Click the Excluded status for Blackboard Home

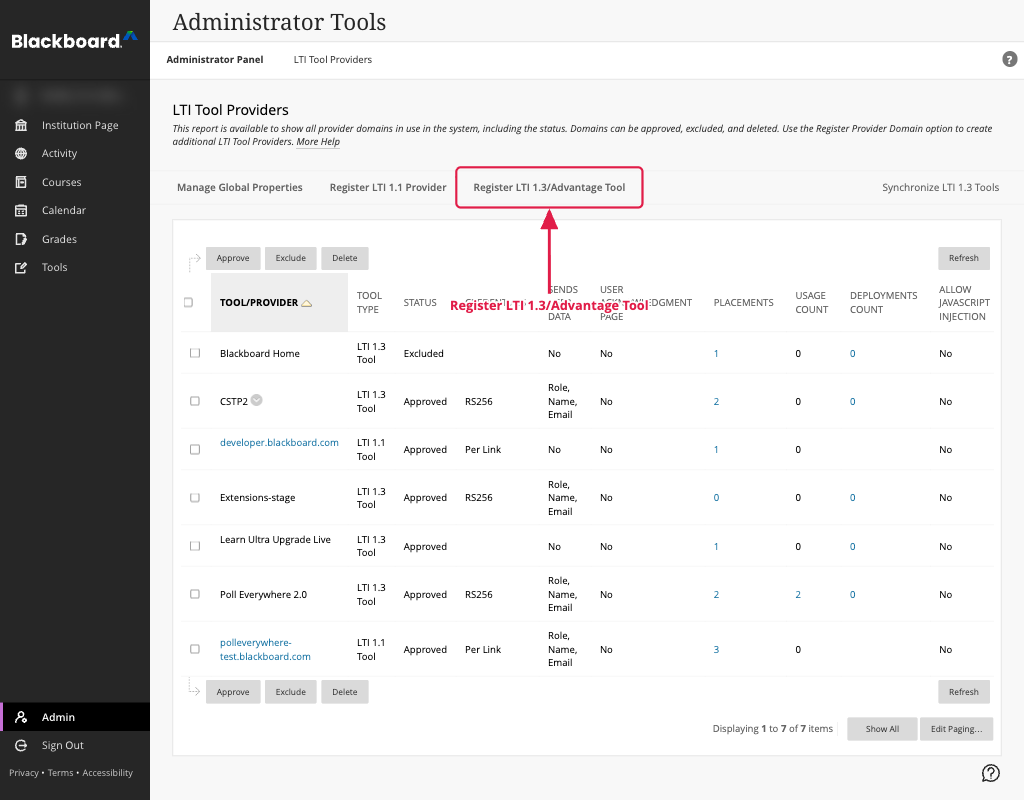[423, 353]
